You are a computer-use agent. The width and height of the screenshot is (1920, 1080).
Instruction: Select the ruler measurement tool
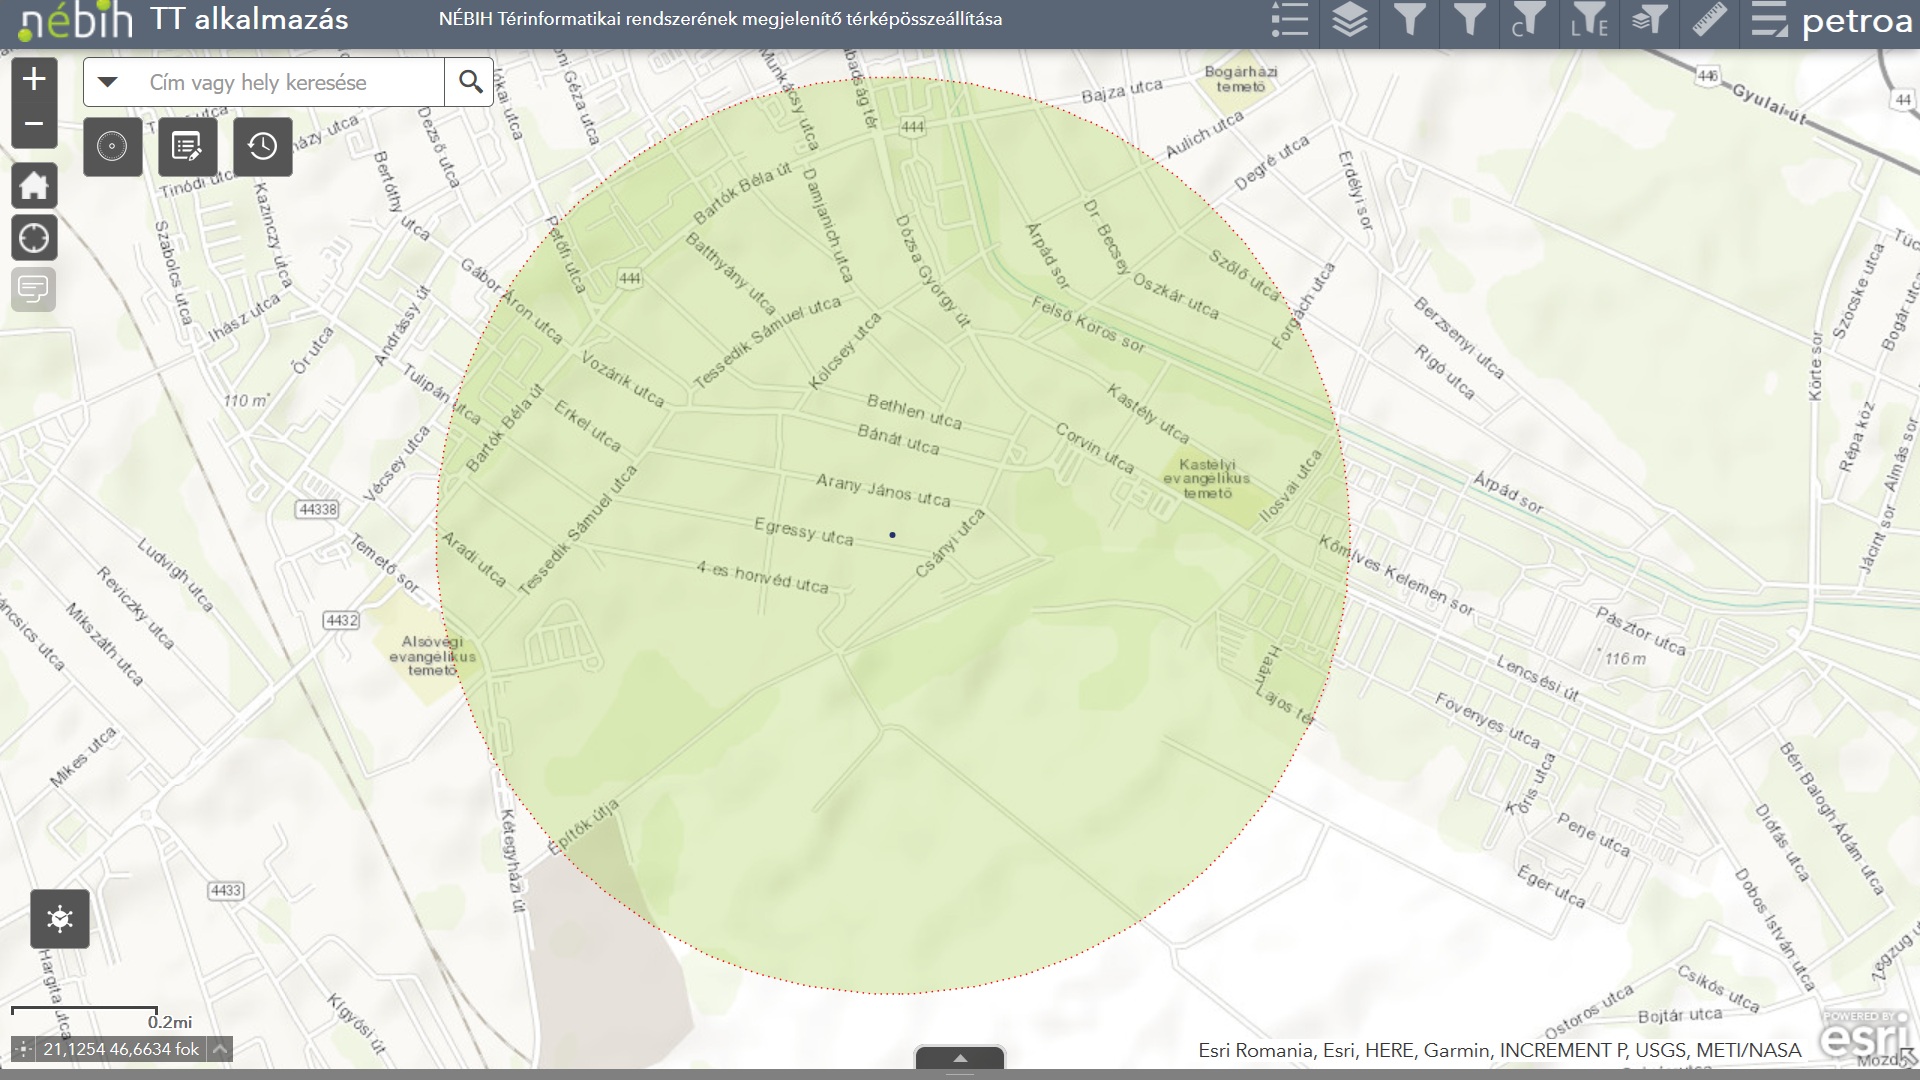(1709, 20)
